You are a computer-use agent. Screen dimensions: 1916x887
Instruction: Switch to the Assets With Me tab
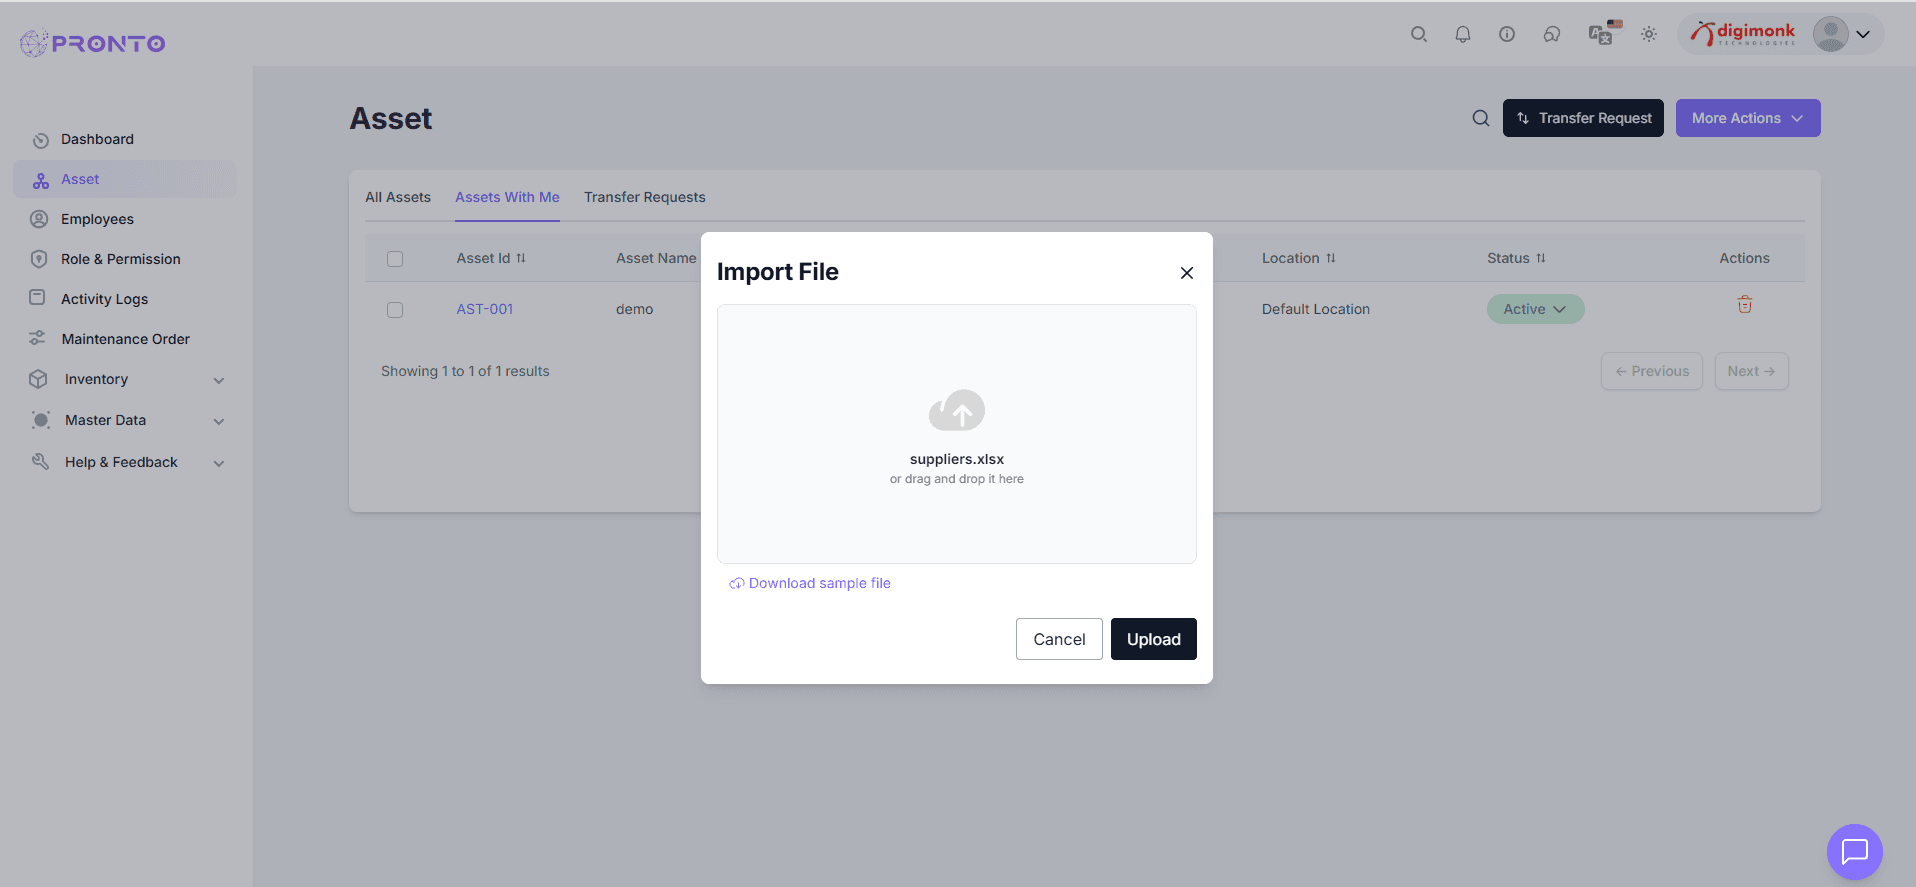pos(507,197)
